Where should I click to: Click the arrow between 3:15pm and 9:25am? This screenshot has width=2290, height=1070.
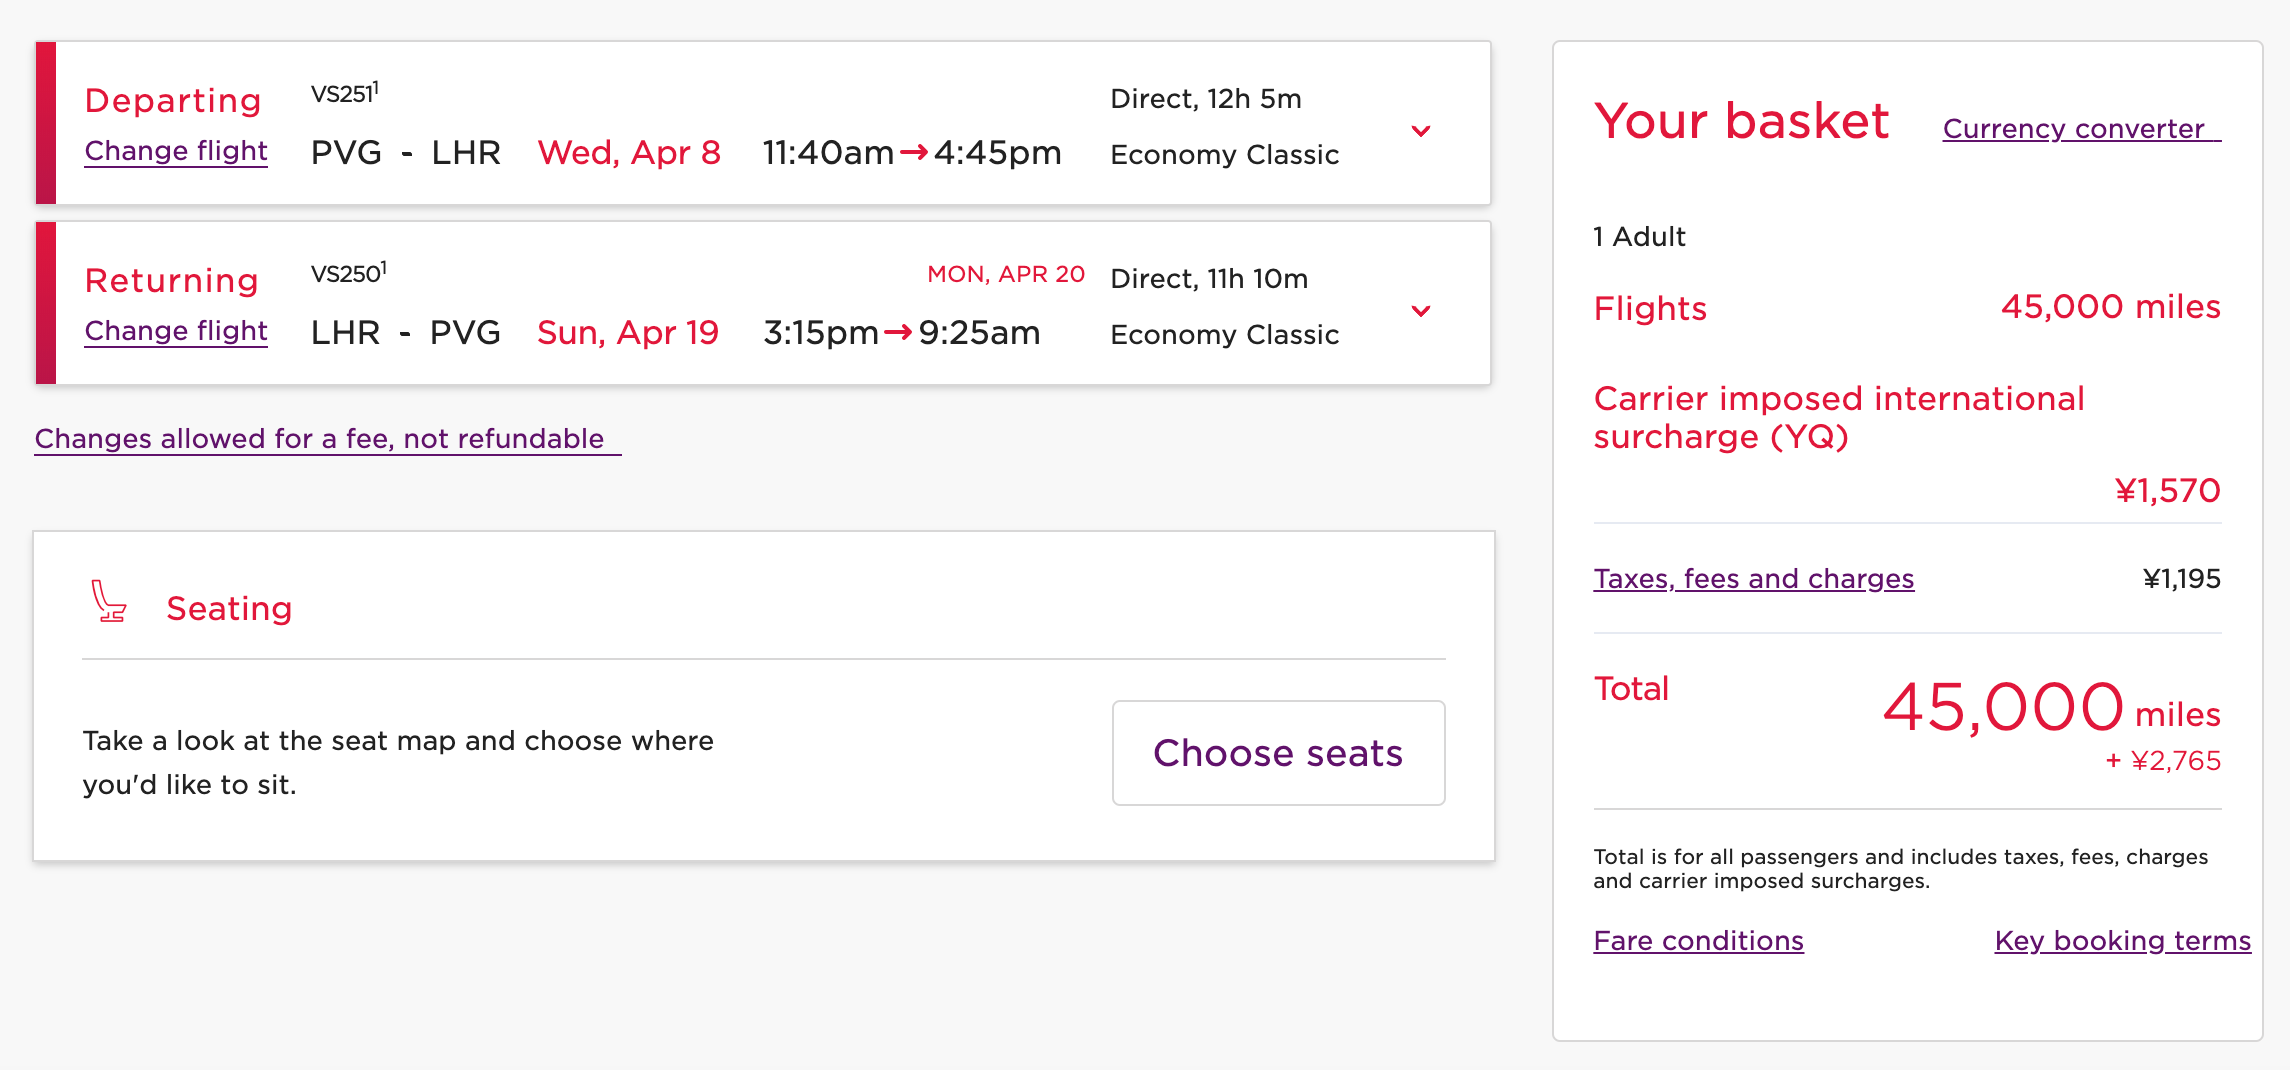click(x=898, y=333)
